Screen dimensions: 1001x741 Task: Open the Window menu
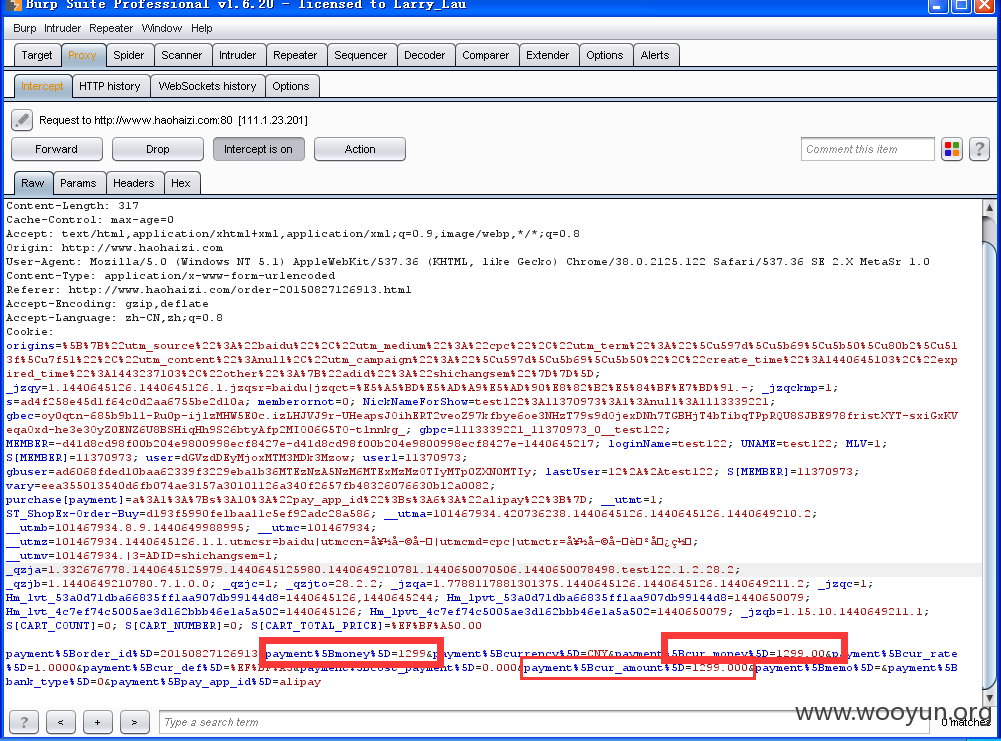[162, 28]
